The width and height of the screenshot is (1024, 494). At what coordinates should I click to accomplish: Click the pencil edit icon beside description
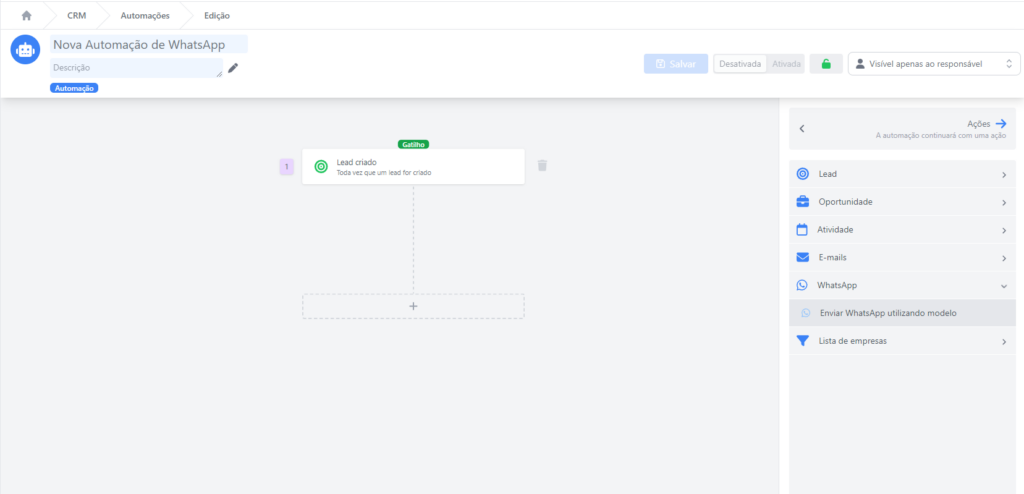[x=233, y=68]
